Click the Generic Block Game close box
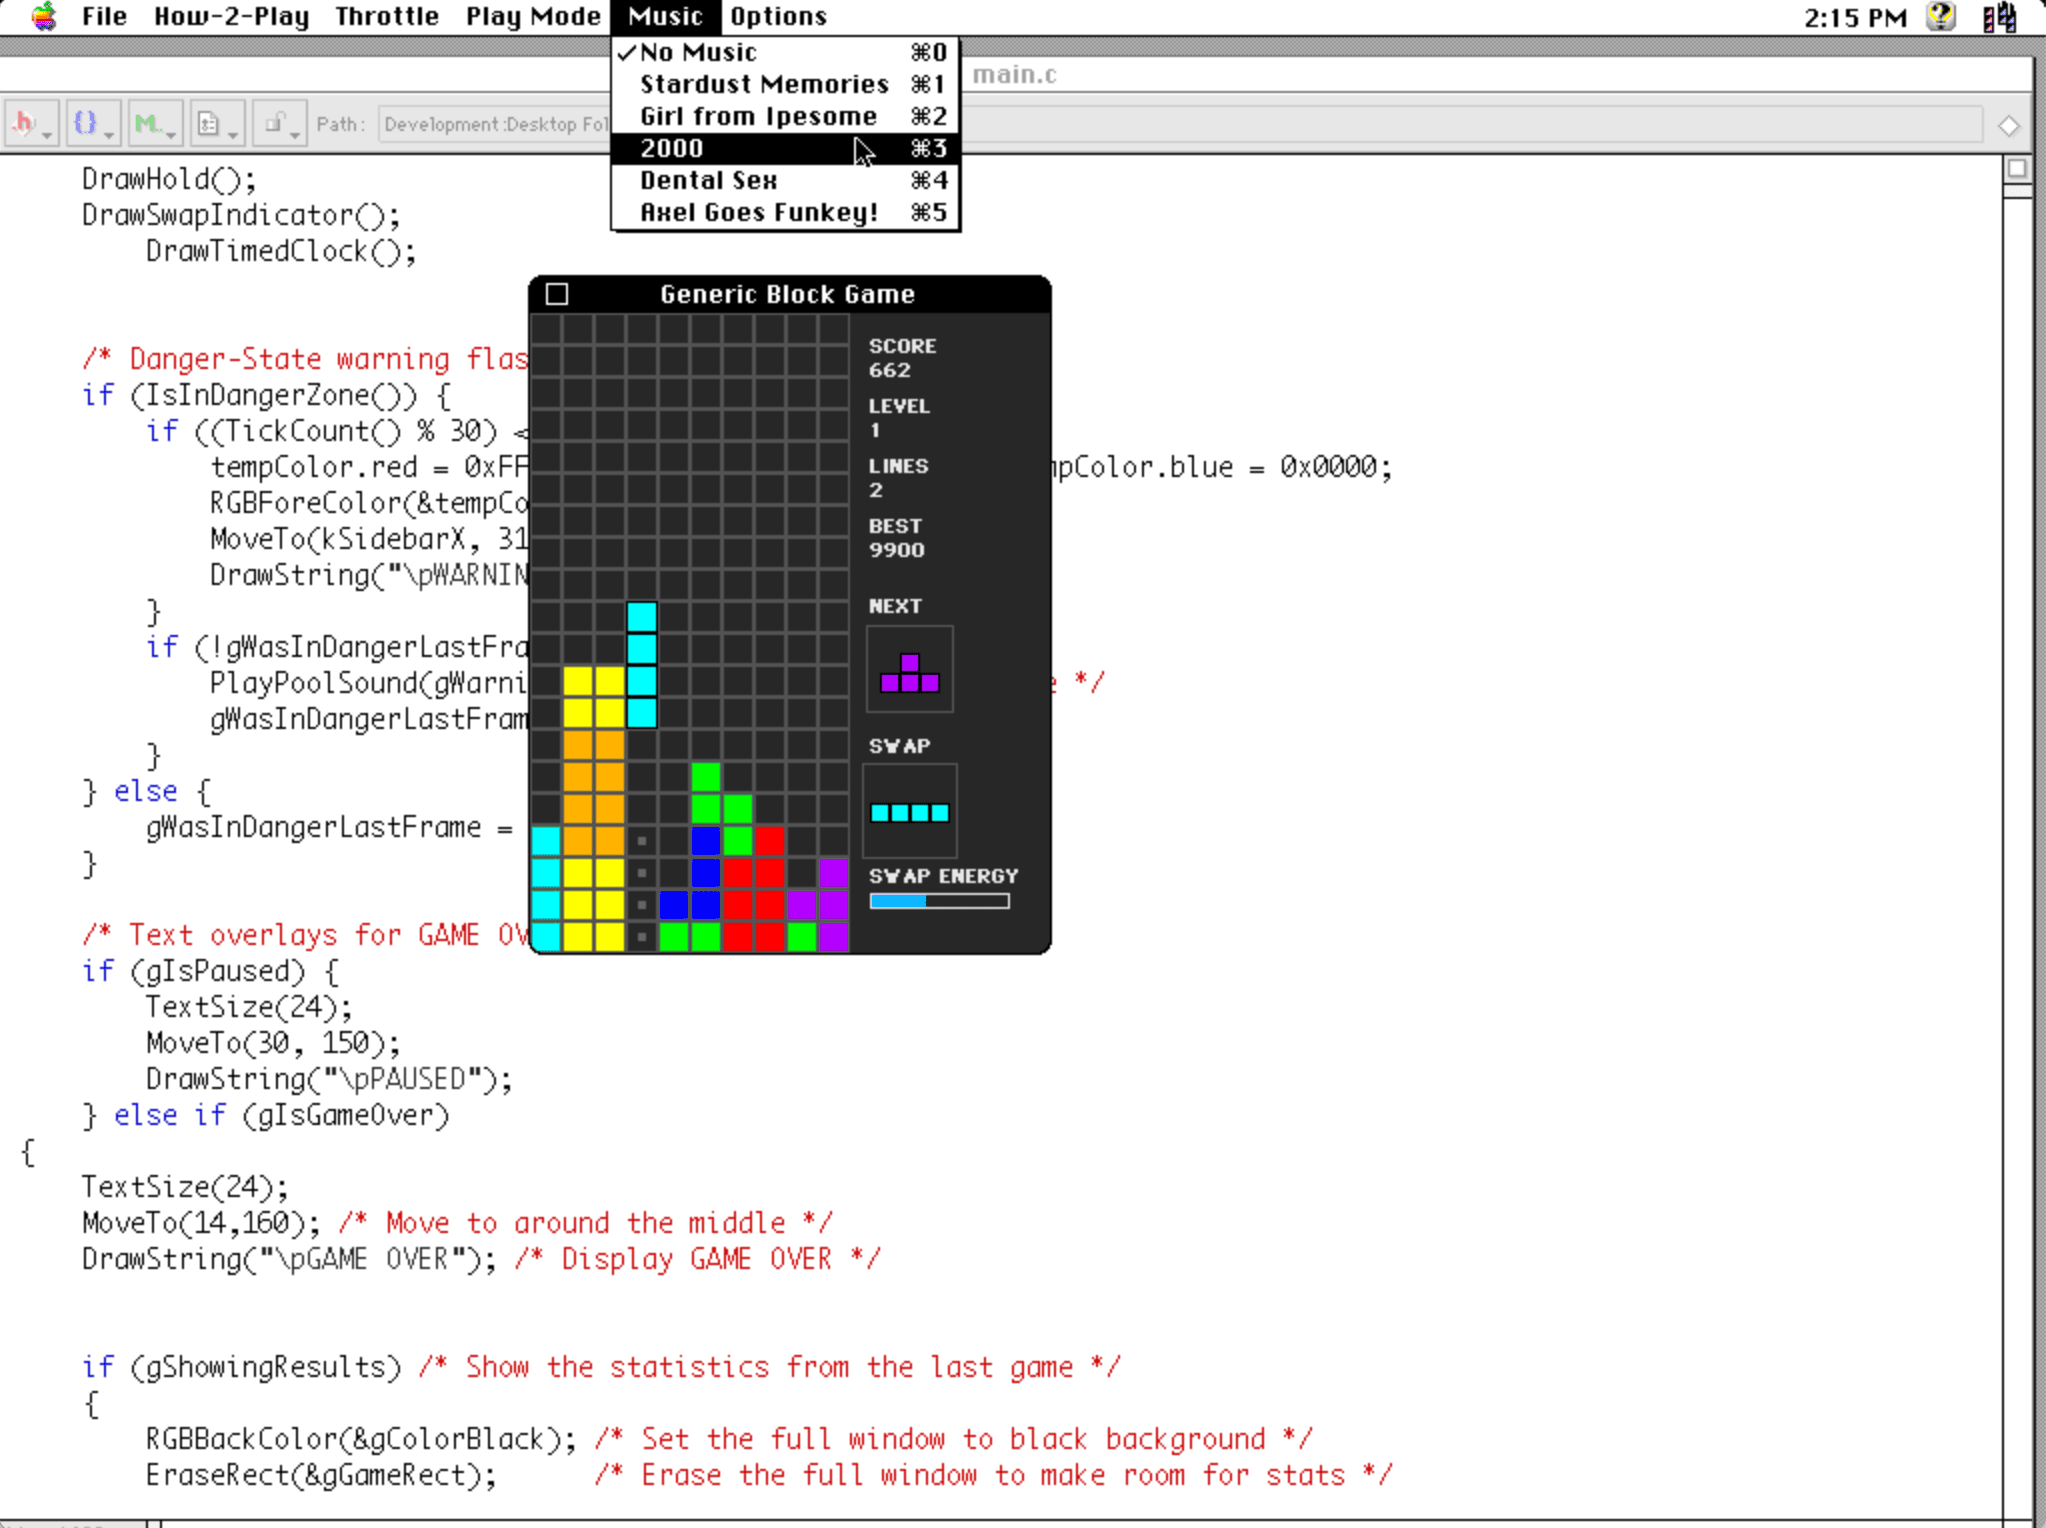The image size is (2046, 1528). [x=557, y=294]
